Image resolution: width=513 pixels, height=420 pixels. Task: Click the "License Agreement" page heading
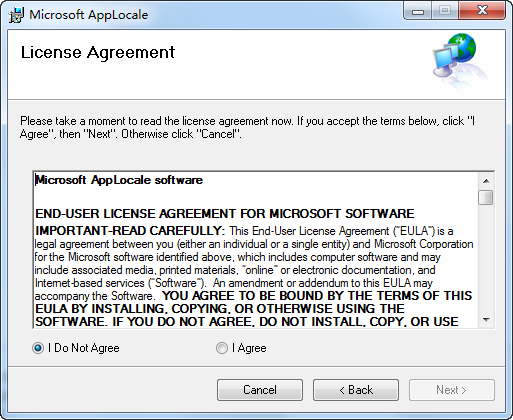point(98,53)
